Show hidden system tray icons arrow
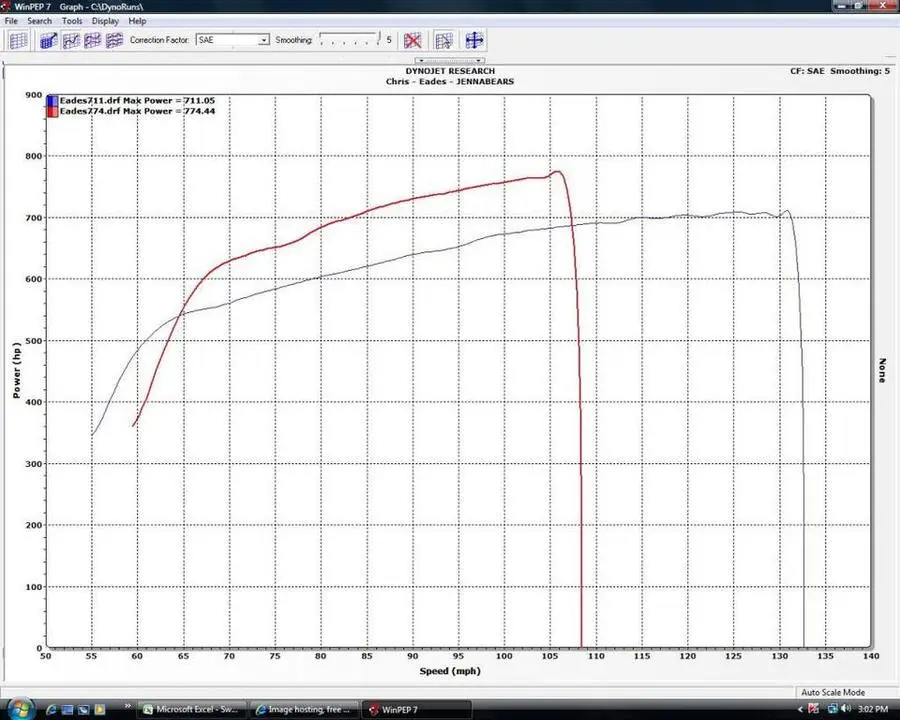This screenshot has height=720, width=900. point(800,710)
